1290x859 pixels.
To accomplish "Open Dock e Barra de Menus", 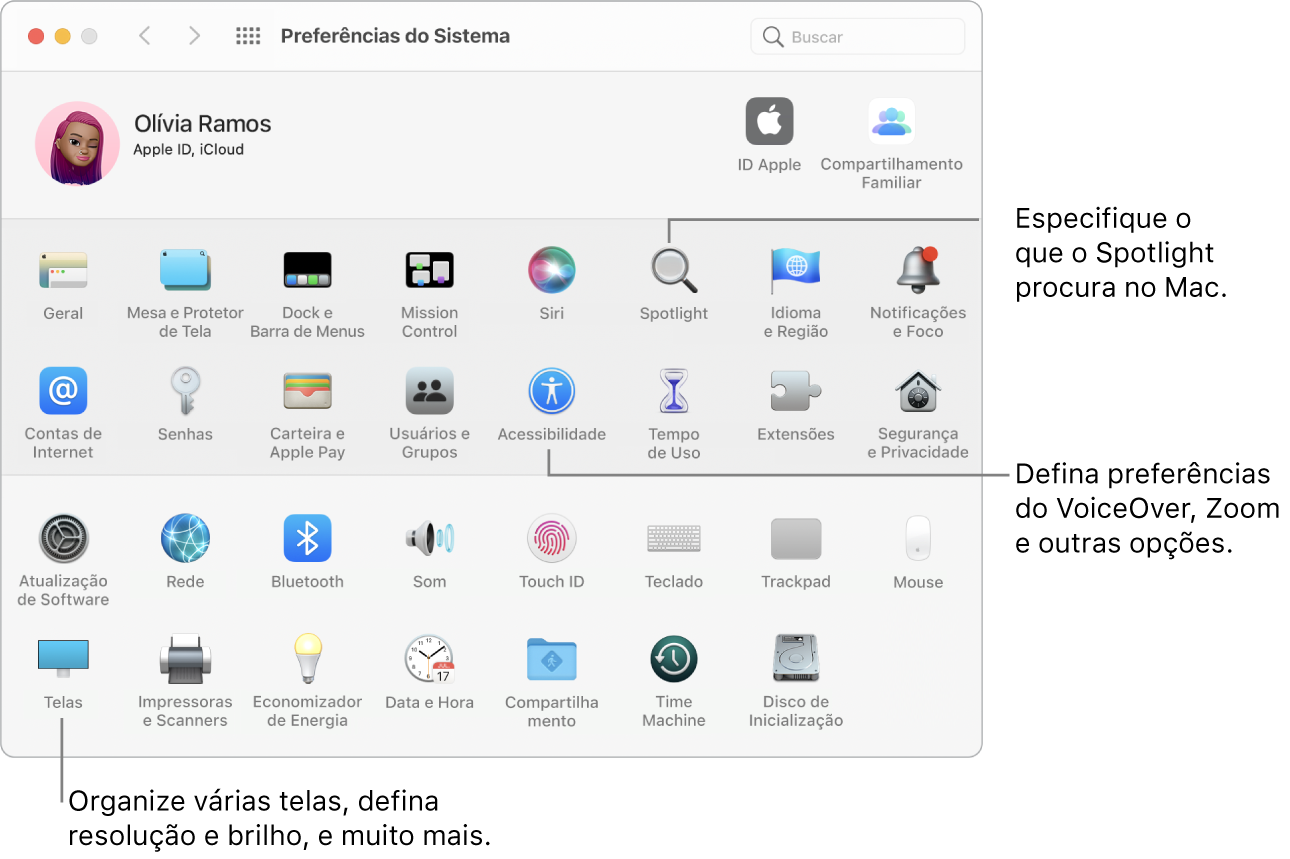I will tap(307, 270).
